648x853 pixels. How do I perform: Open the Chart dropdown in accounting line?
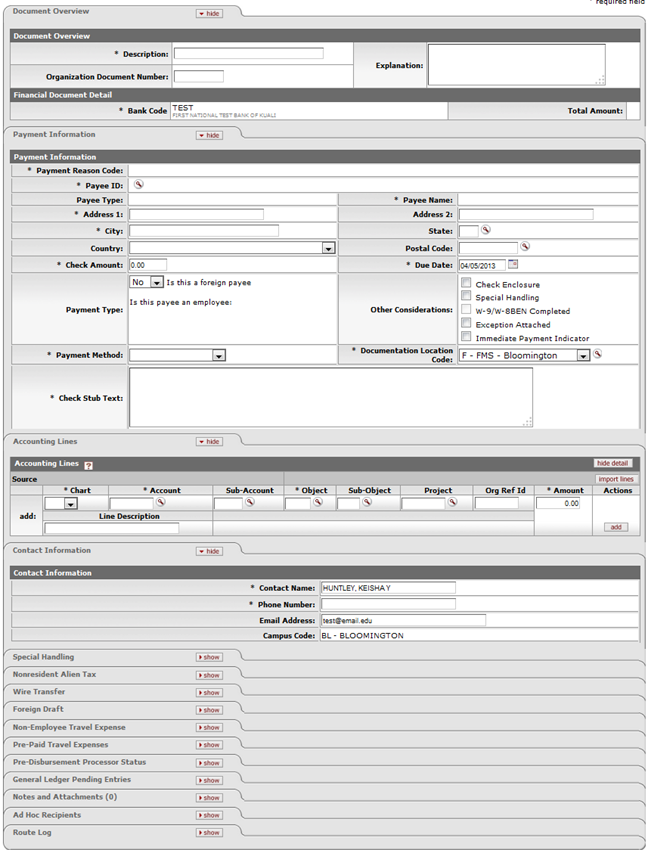tap(61, 504)
